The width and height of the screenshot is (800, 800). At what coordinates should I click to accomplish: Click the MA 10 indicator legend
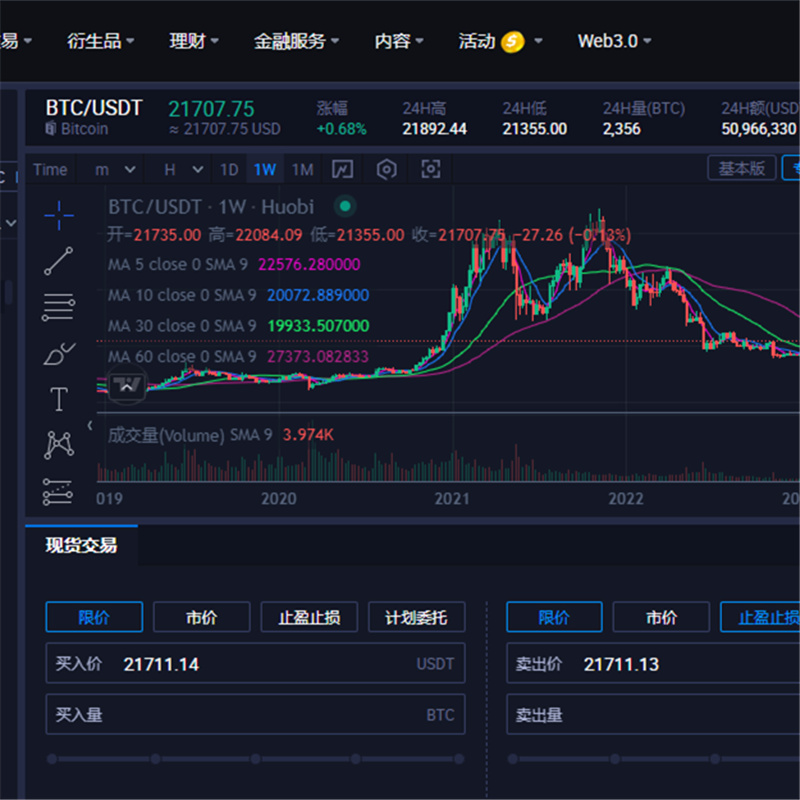click(238, 295)
